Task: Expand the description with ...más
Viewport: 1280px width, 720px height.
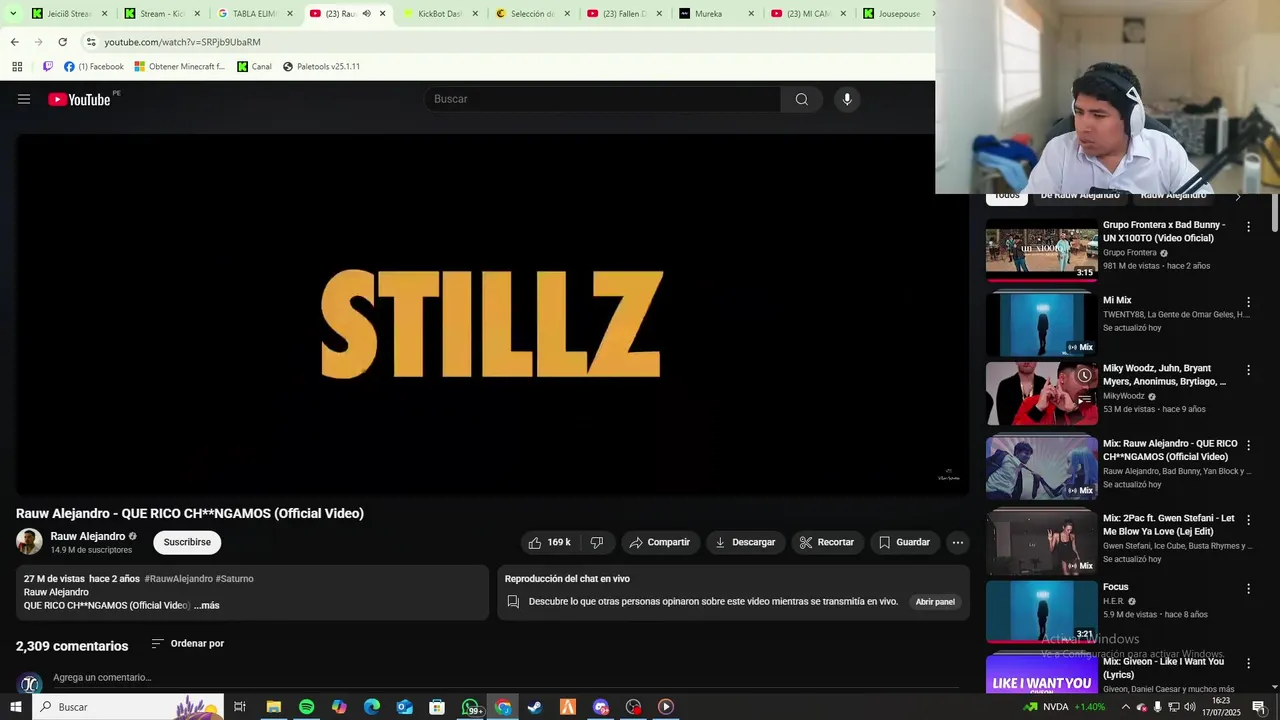Action: (207, 605)
